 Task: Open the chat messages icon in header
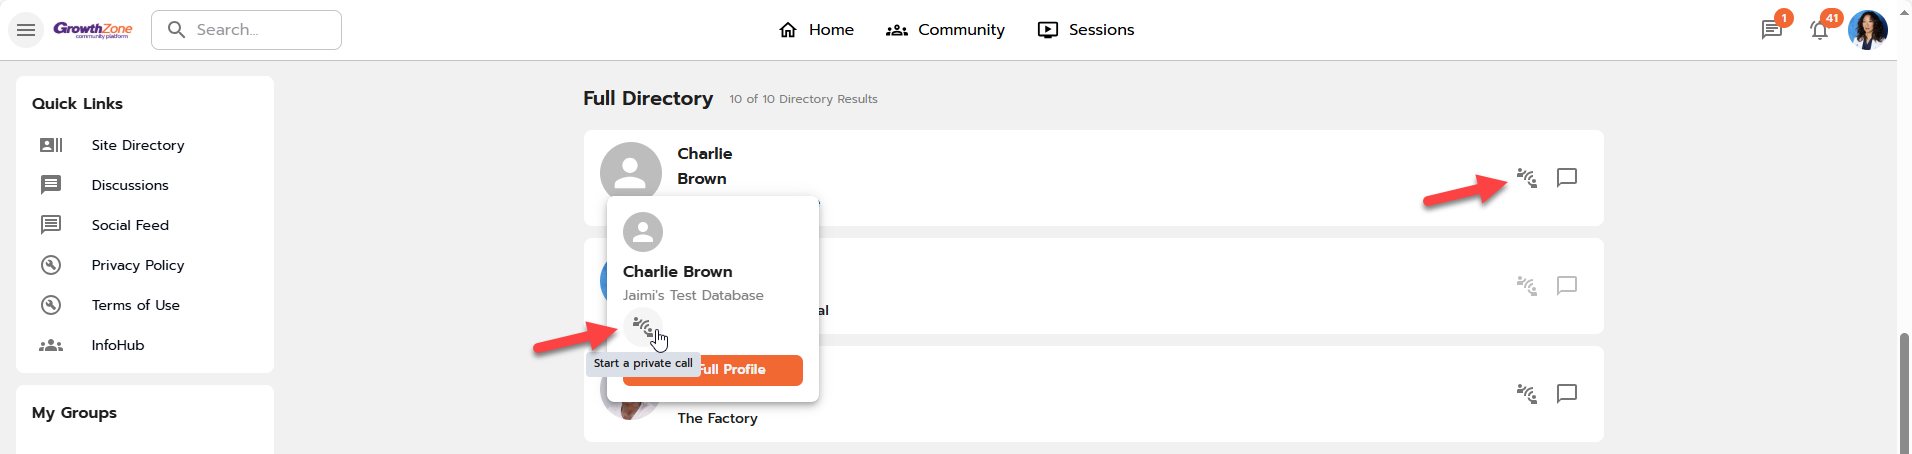point(1771,30)
